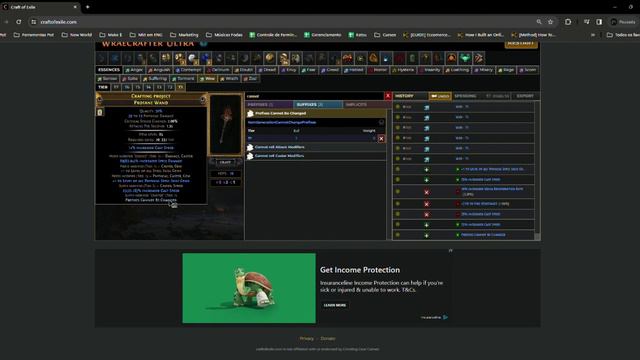
Task: Reload the page in the browser
Action: (x=19, y=22)
